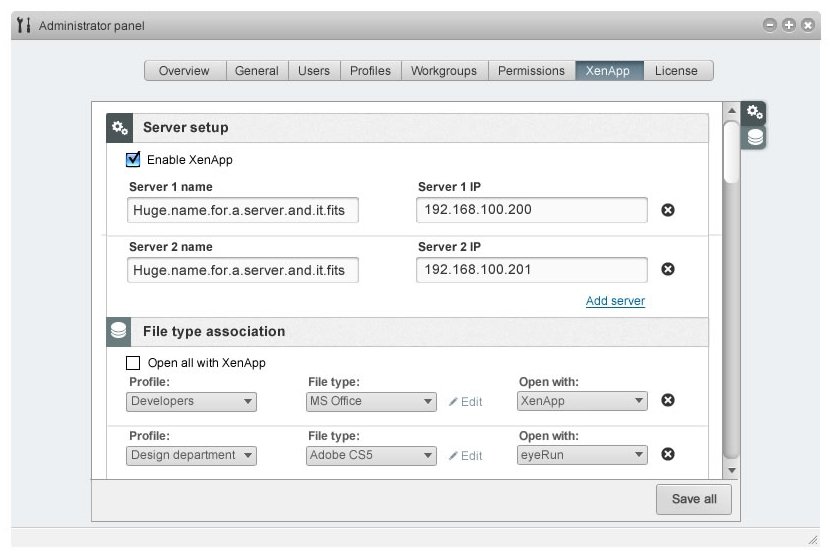Delete the Design department Adobe CS5 row

668,454
